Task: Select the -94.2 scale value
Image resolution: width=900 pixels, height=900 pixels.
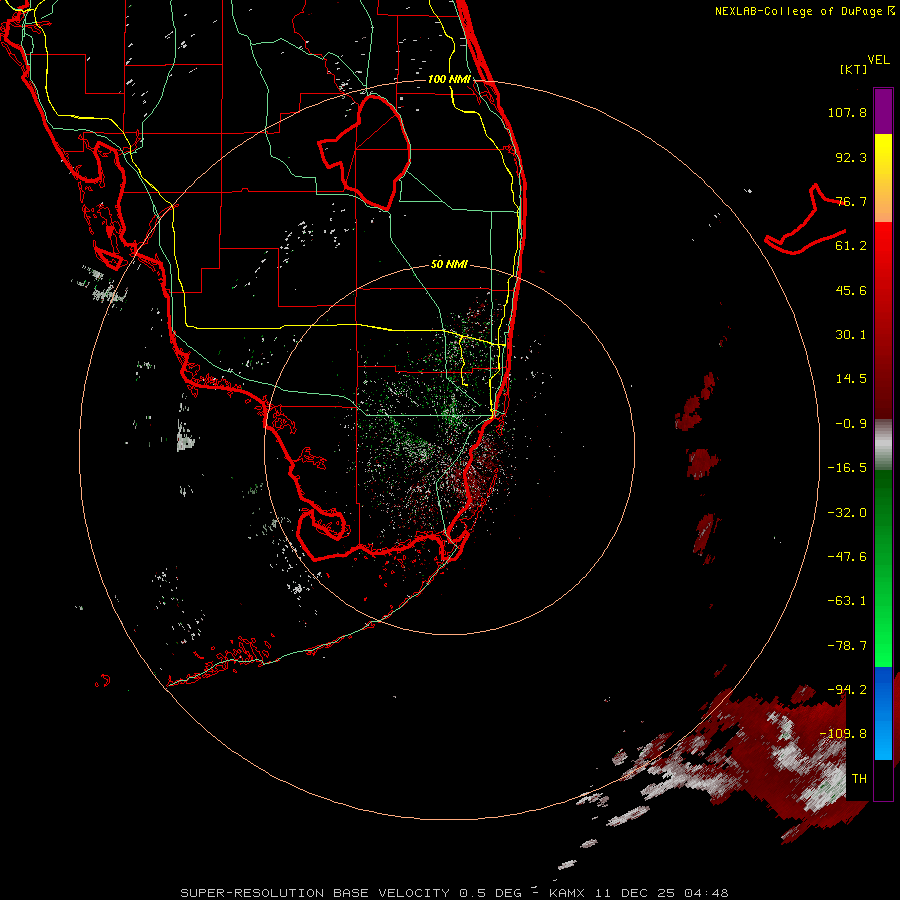Action: [x=847, y=690]
